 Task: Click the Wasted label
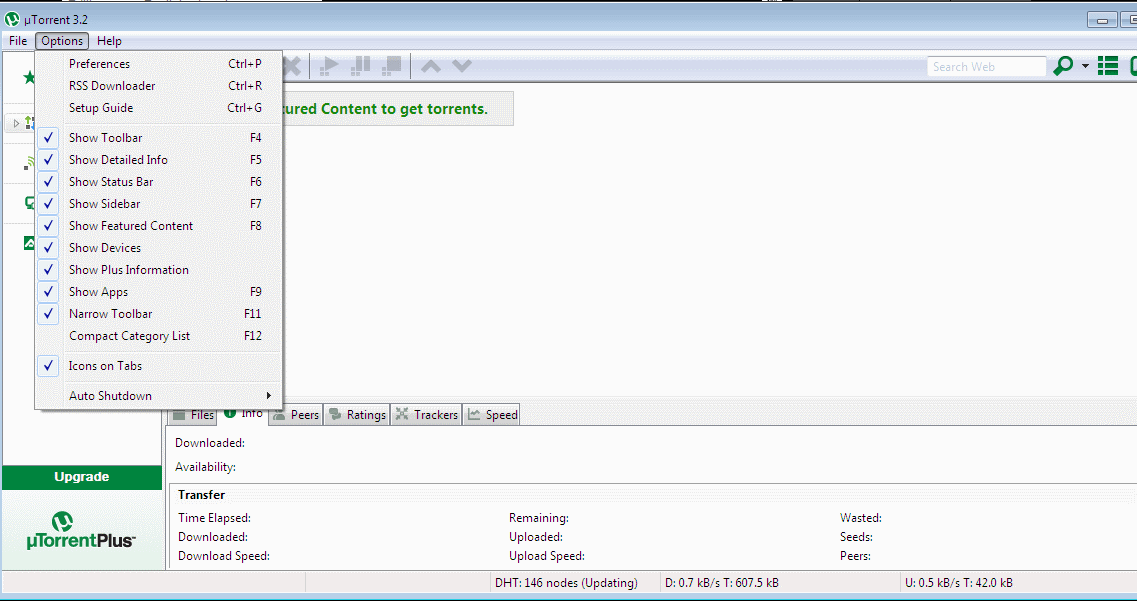click(861, 518)
